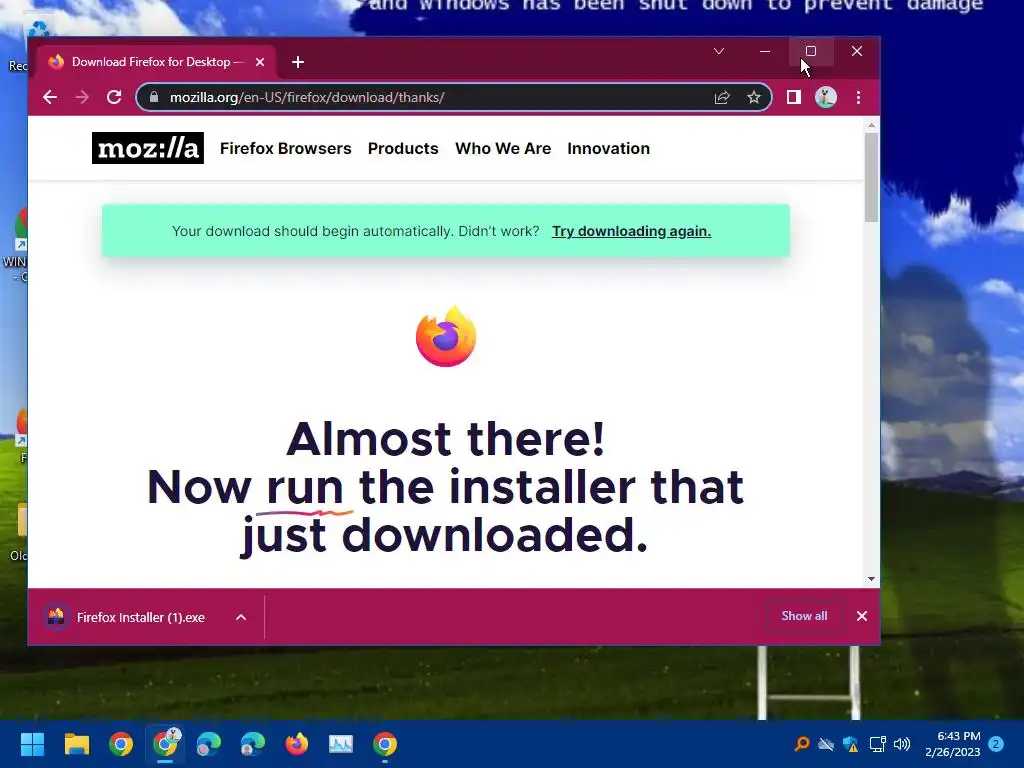The image size is (1024, 768).
Task: Click the page's vertical scrollbar thumb
Action: pos(871,176)
